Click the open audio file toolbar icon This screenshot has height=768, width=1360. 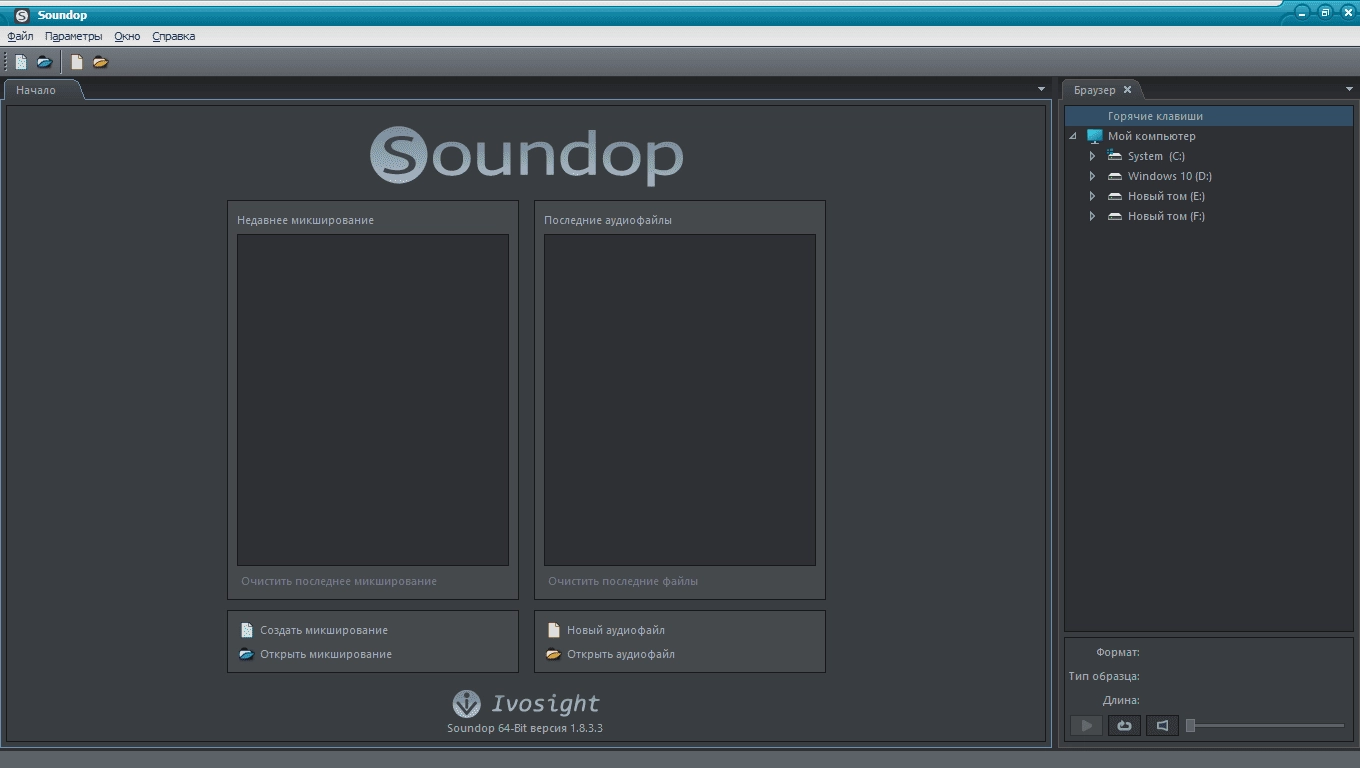point(101,62)
